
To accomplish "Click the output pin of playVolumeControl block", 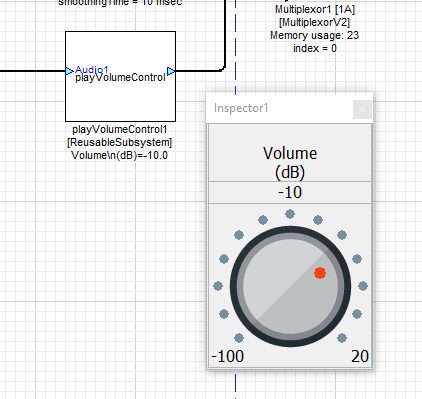I will tap(171, 71).
